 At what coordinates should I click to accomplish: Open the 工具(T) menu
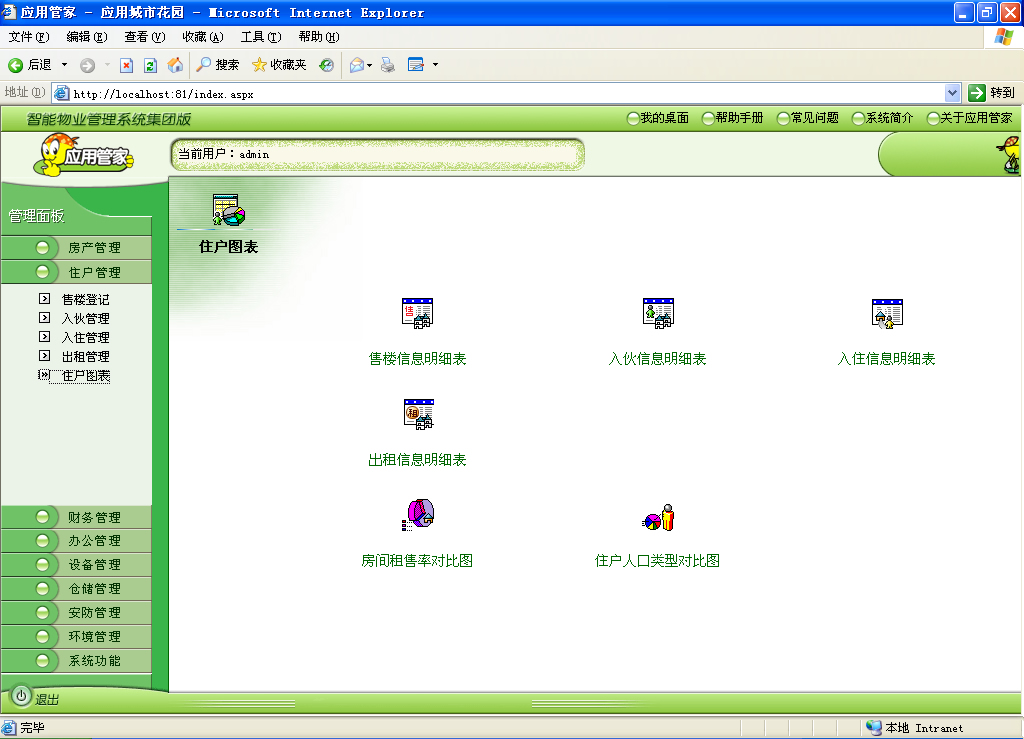point(261,37)
